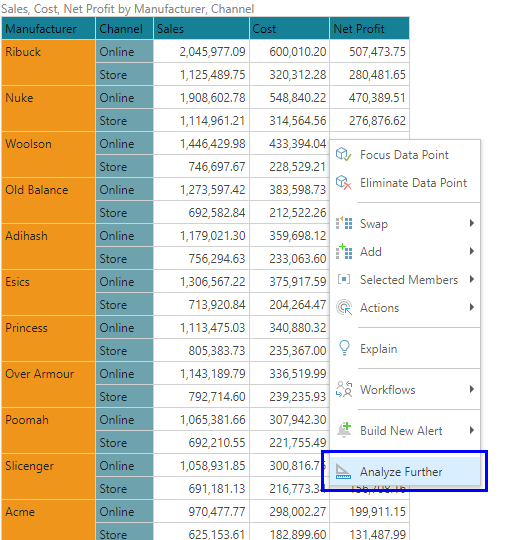Click Ribuck's Online channel cell

124,51
